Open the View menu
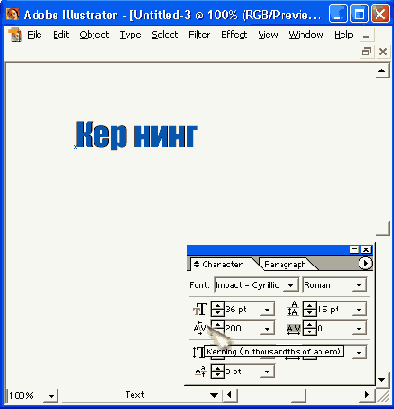The width and height of the screenshot is (394, 409). (268, 35)
